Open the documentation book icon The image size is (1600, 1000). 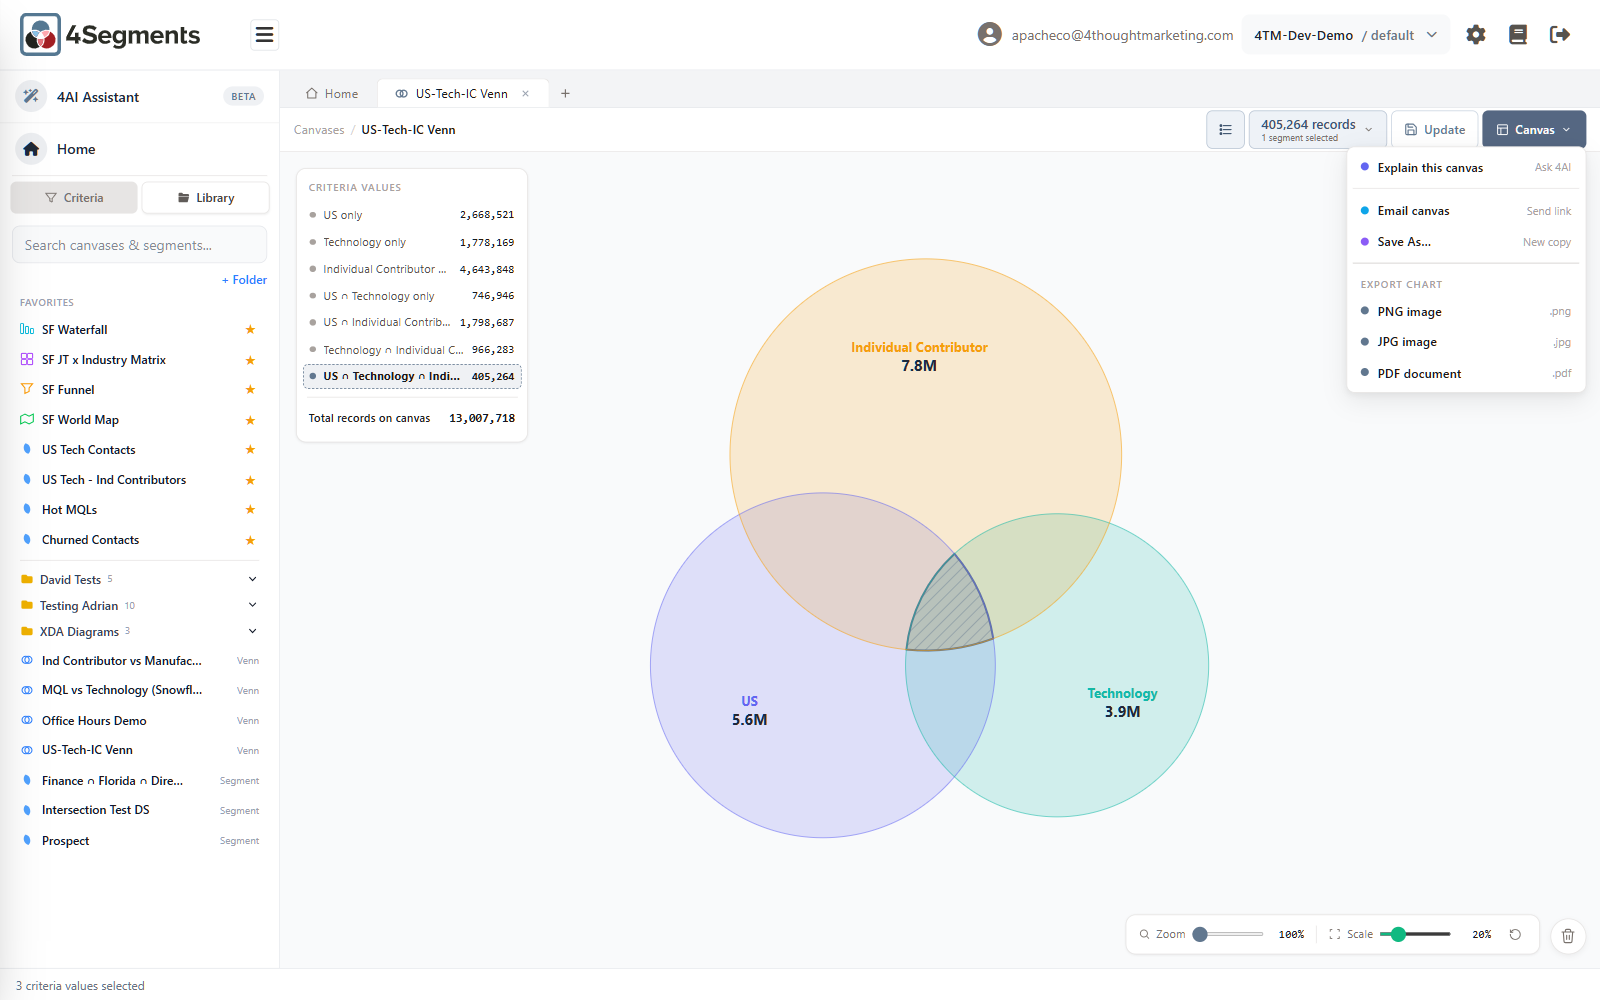1517,35
